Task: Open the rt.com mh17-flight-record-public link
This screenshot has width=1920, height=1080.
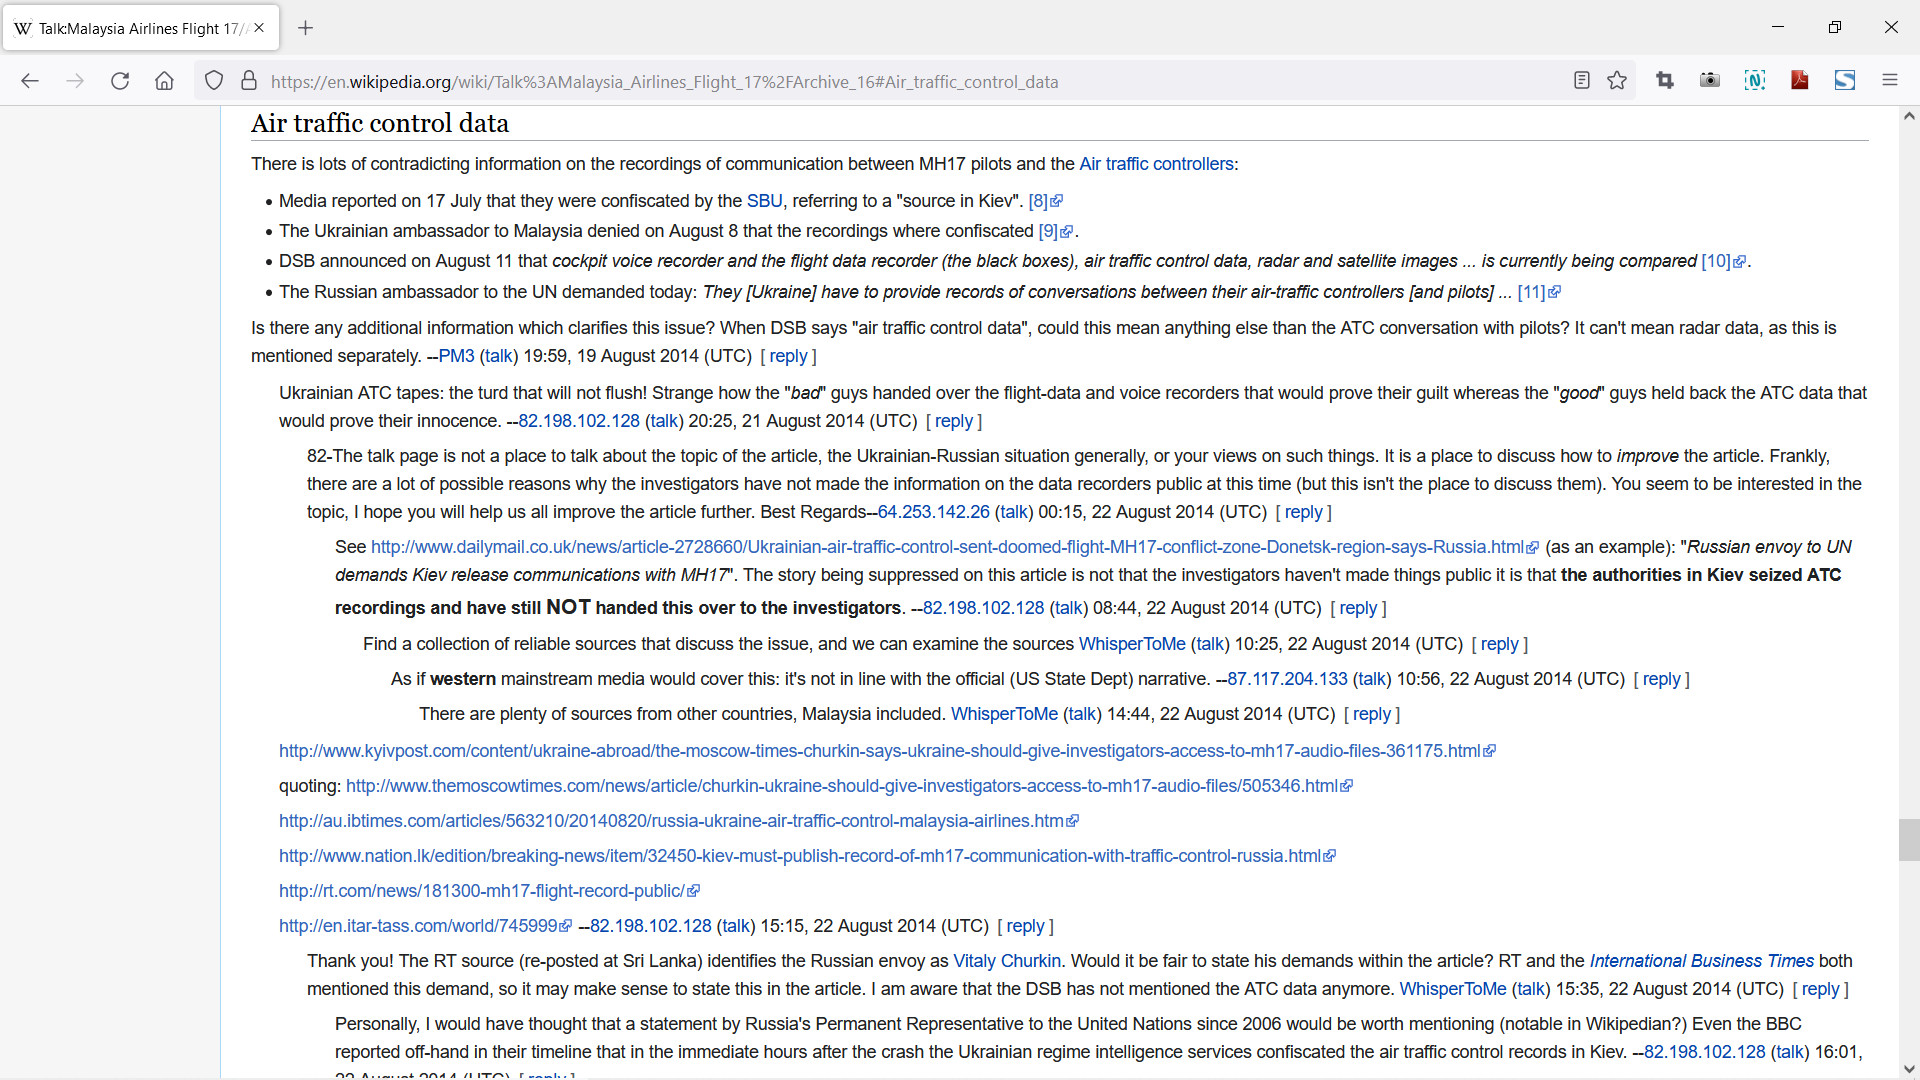Action: tap(481, 891)
